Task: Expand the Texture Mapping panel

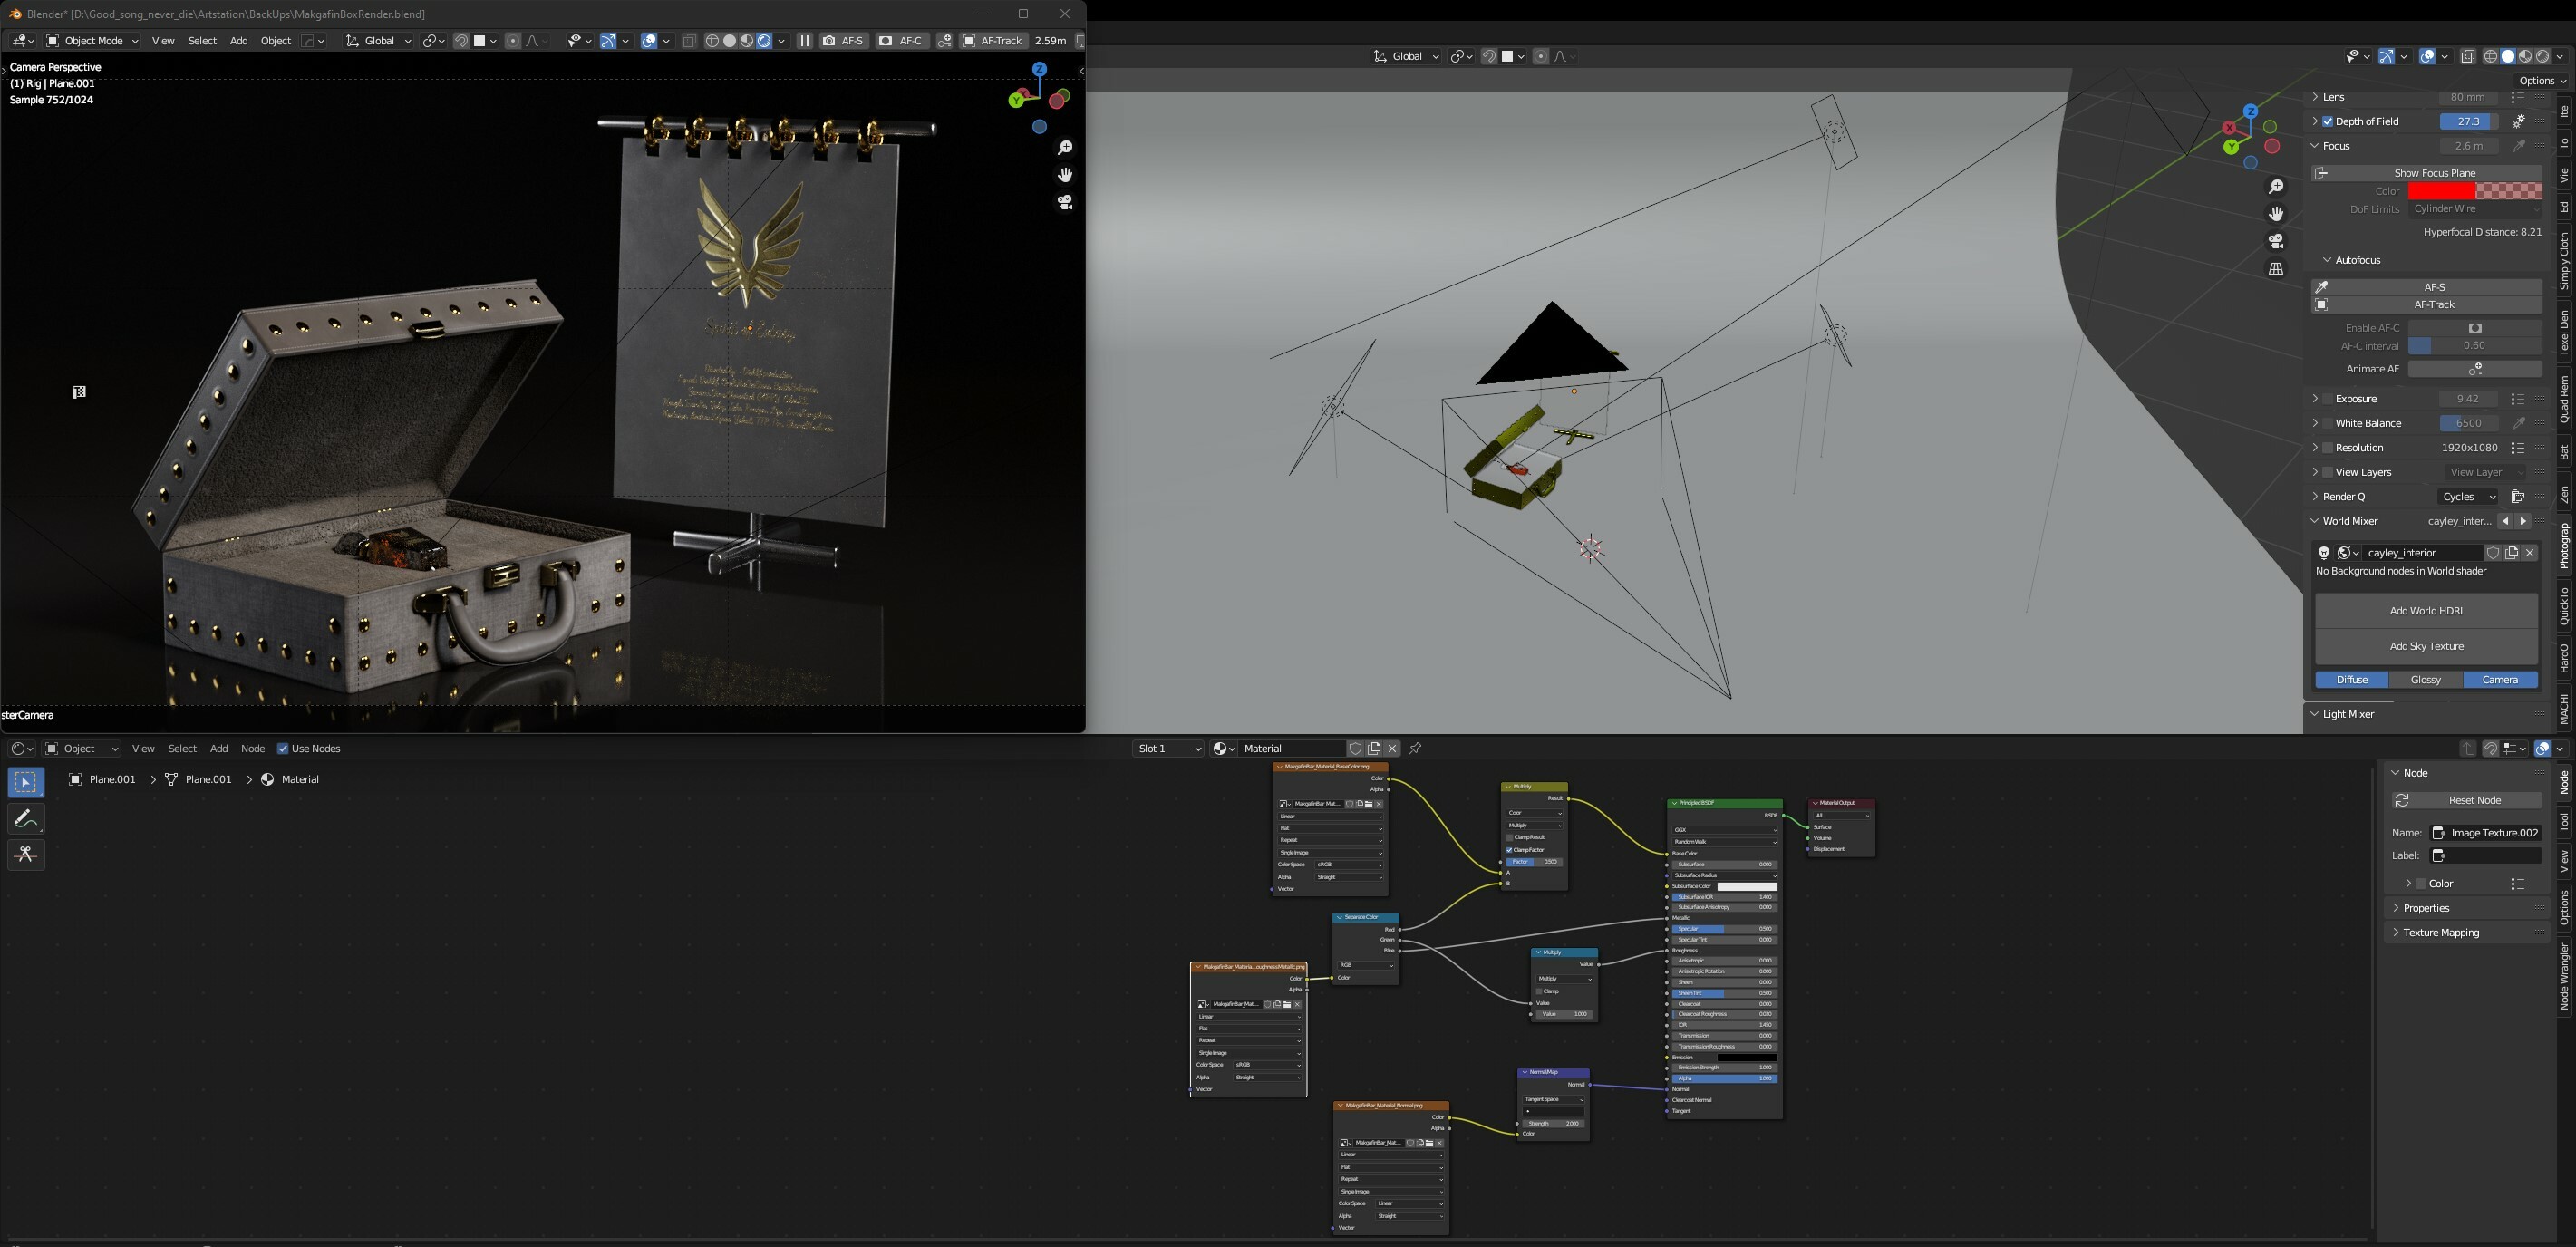Action: coord(2440,932)
